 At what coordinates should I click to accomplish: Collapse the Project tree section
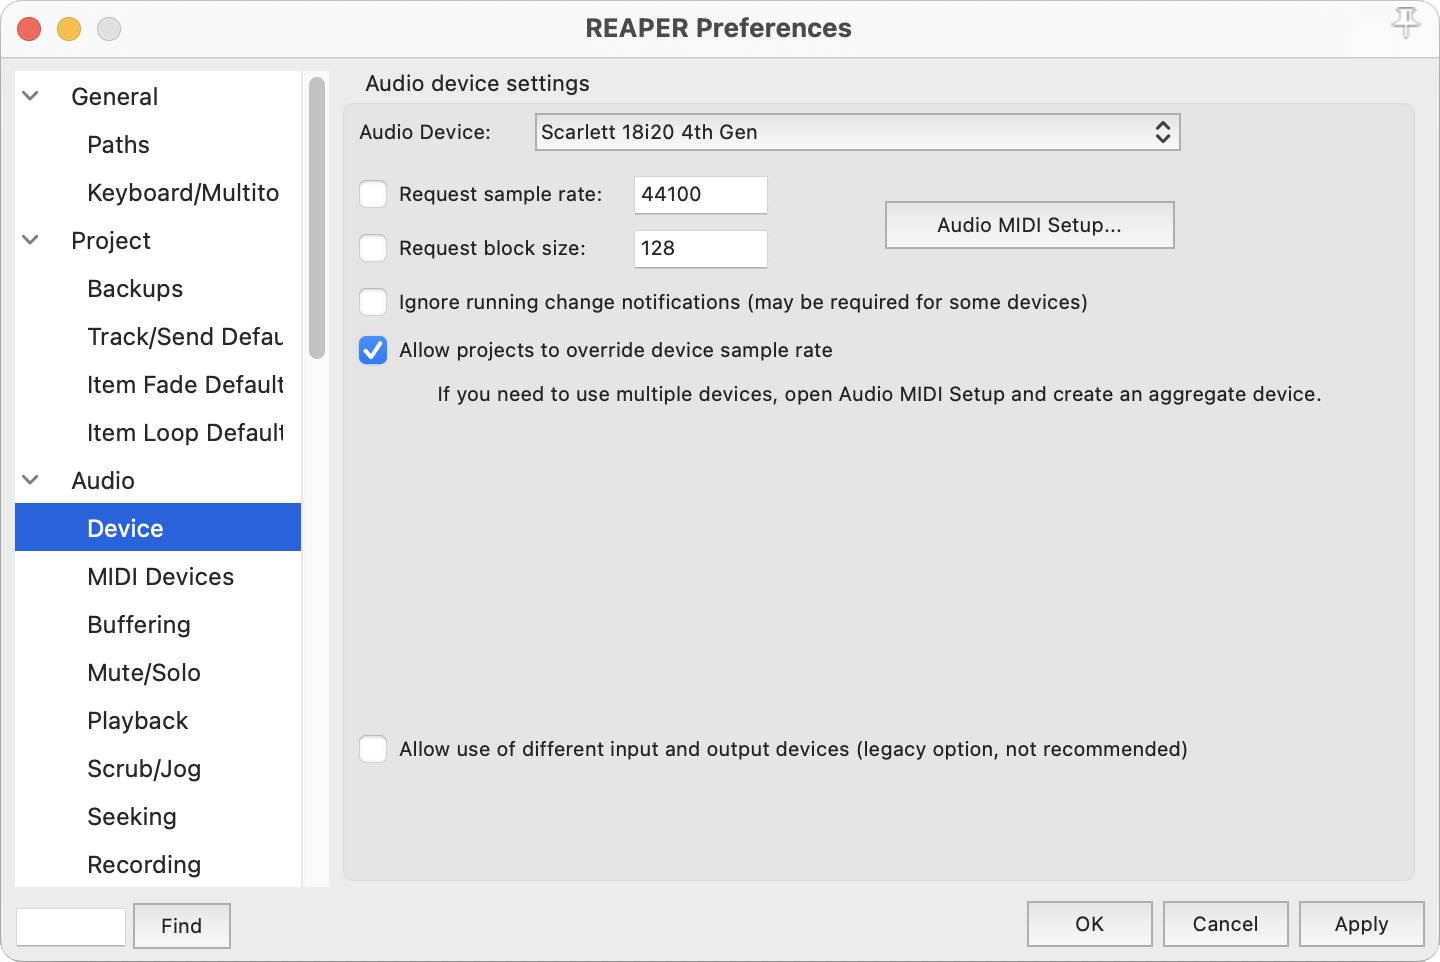pos(31,240)
